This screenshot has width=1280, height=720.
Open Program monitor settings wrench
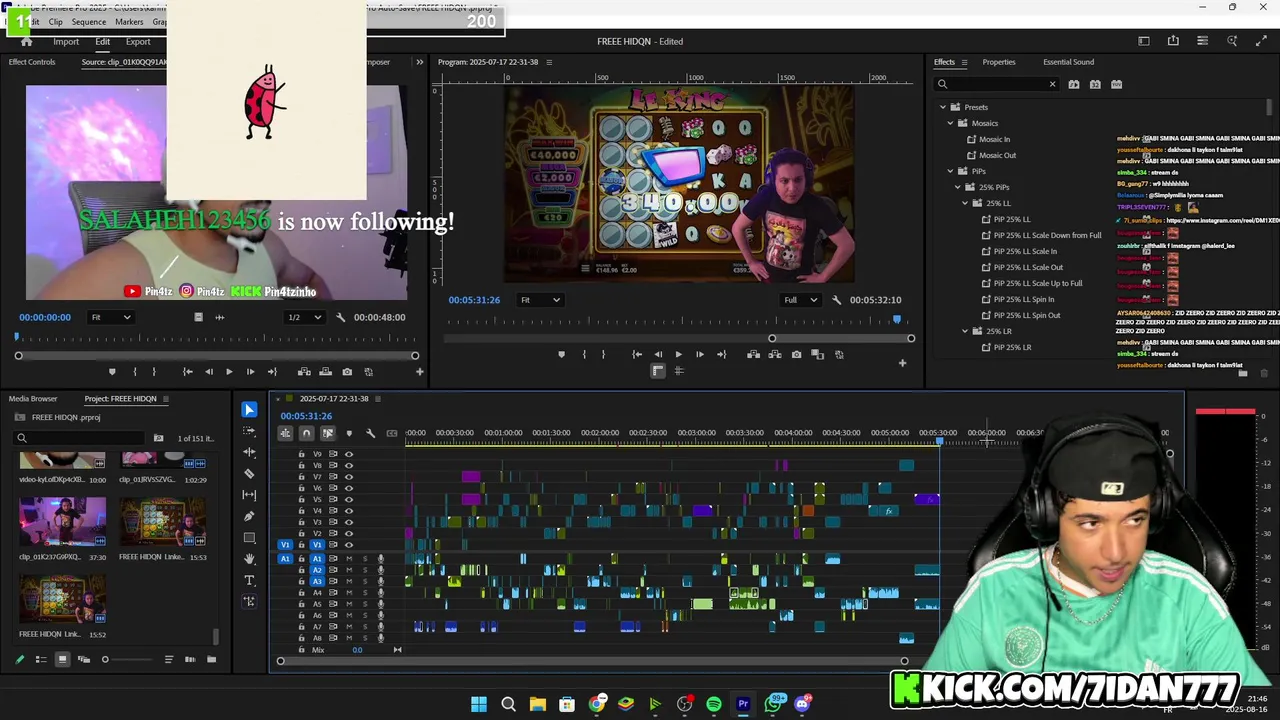click(x=837, y=300)
